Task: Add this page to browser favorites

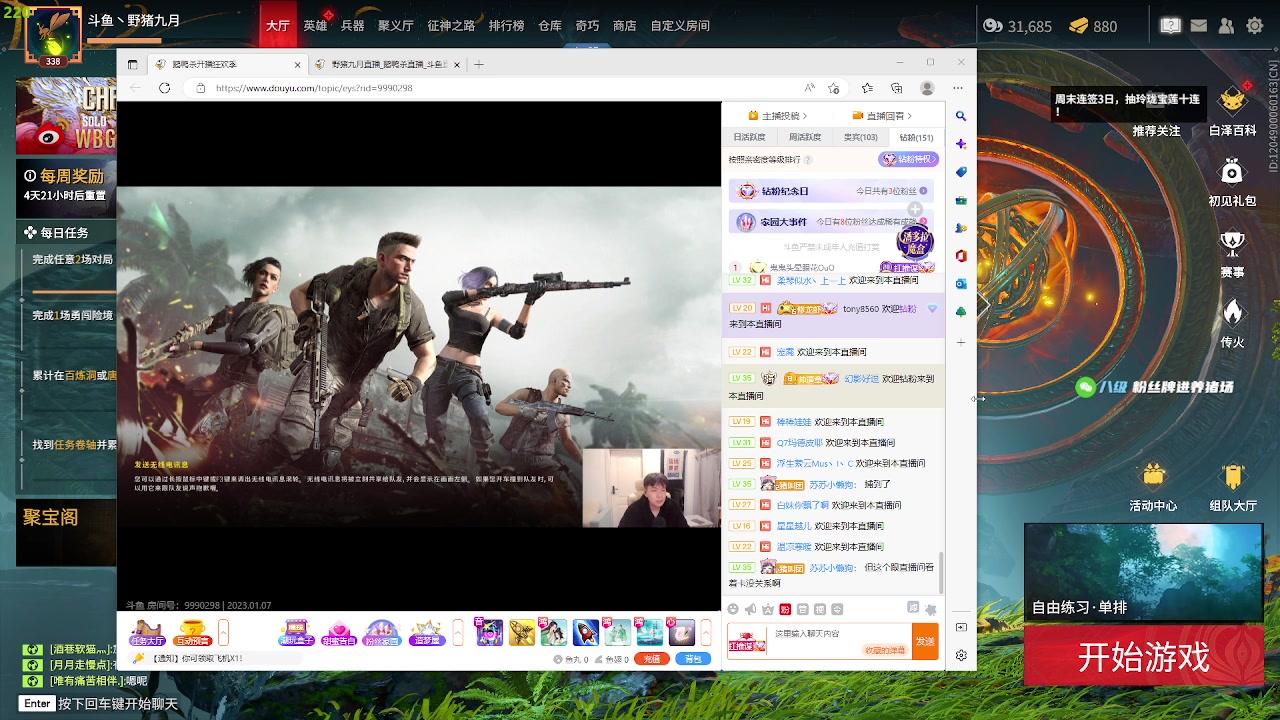Action: (x=834, y=88)
